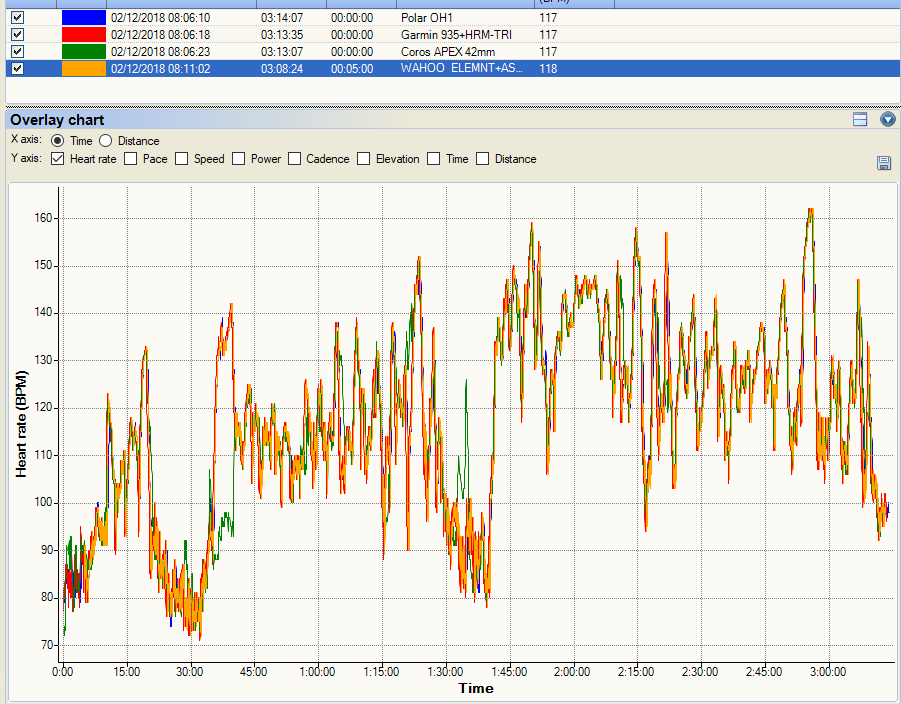901x704 pixels.
Task: Open the Overlay chart panel dropdown arrow
Action: coord(887,120)
